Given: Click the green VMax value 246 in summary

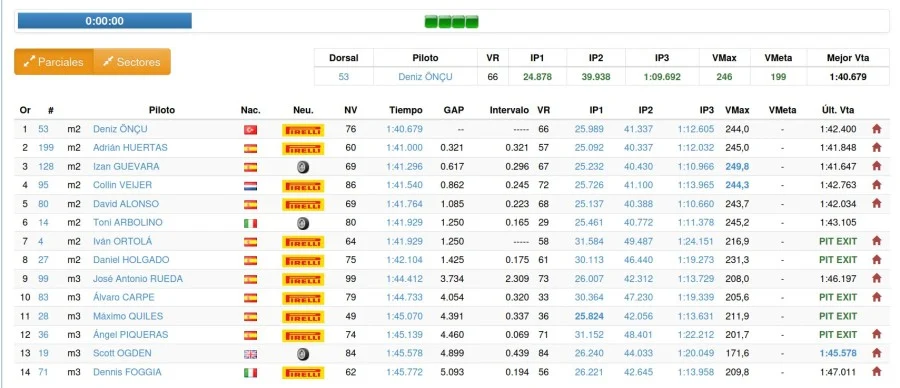Looking at the screenshot, I should [x=724, y=76].
